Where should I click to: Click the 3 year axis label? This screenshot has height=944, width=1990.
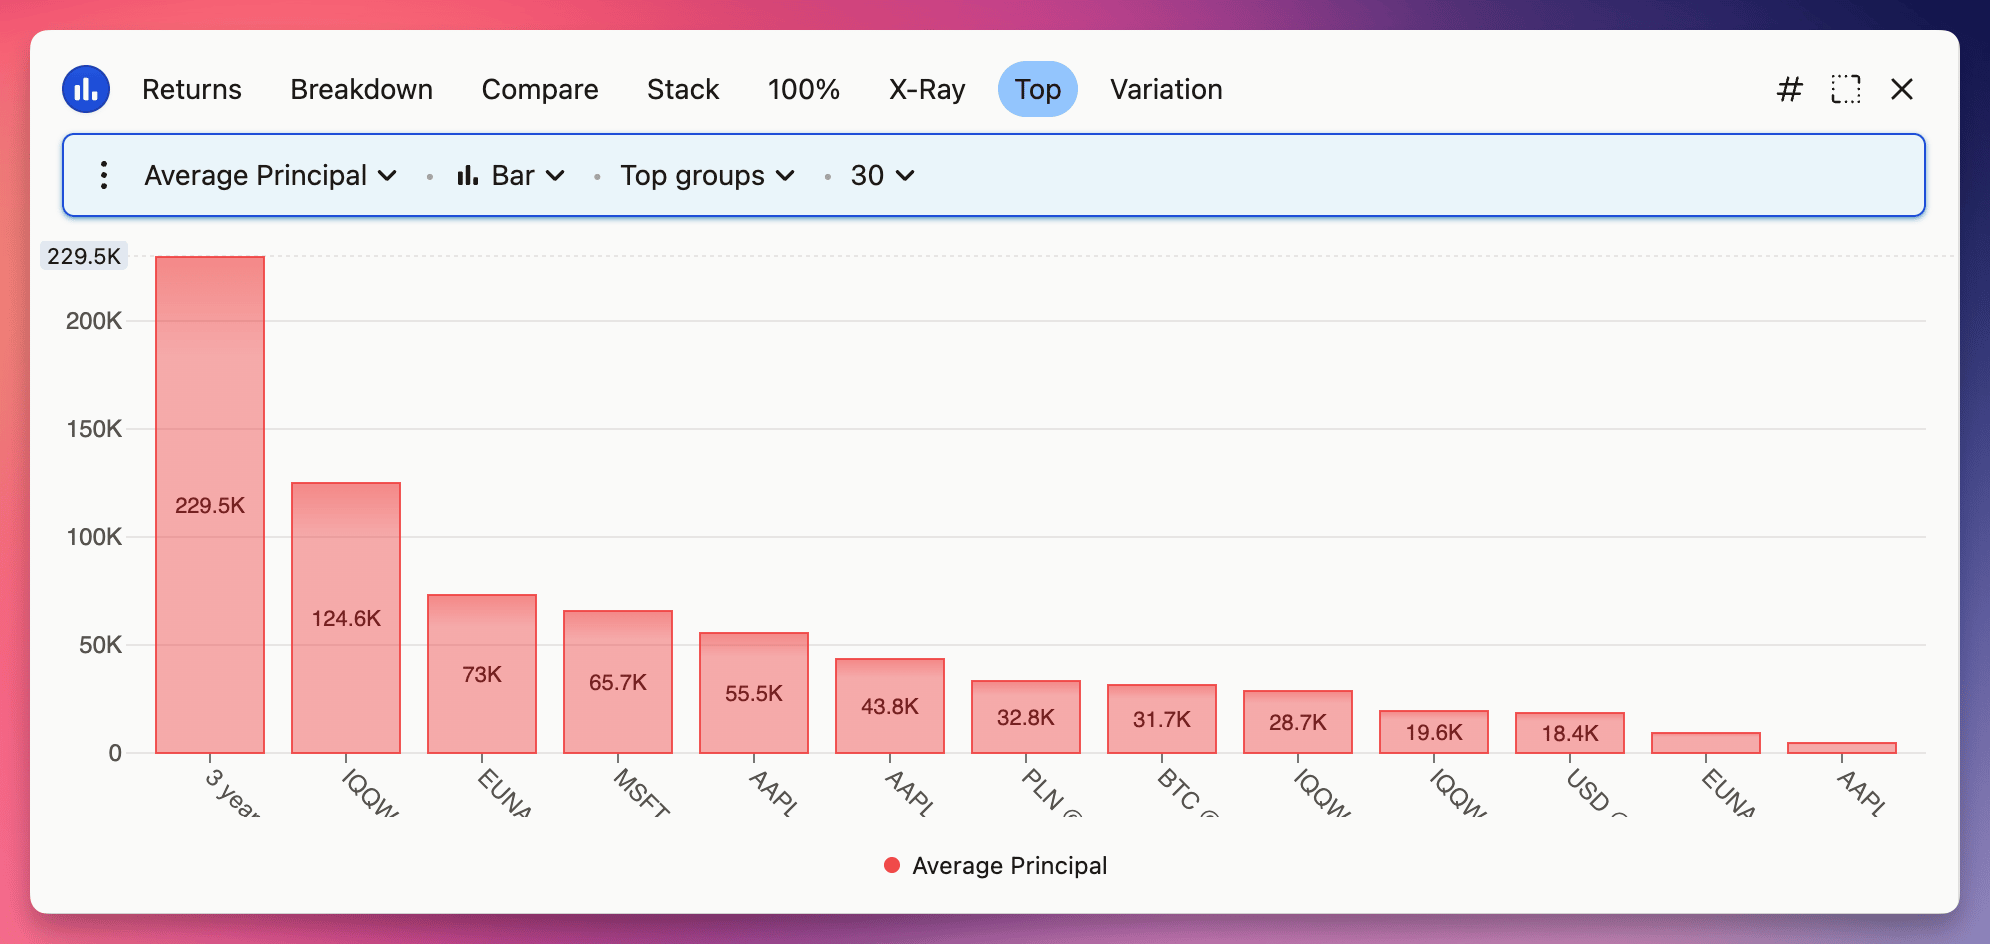pyautogui.click(x=233, y=792)
